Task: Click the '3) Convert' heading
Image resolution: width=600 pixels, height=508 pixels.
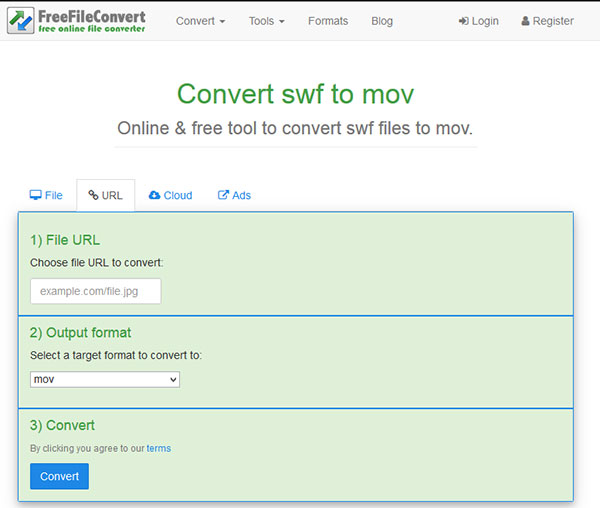Action: 62,425
